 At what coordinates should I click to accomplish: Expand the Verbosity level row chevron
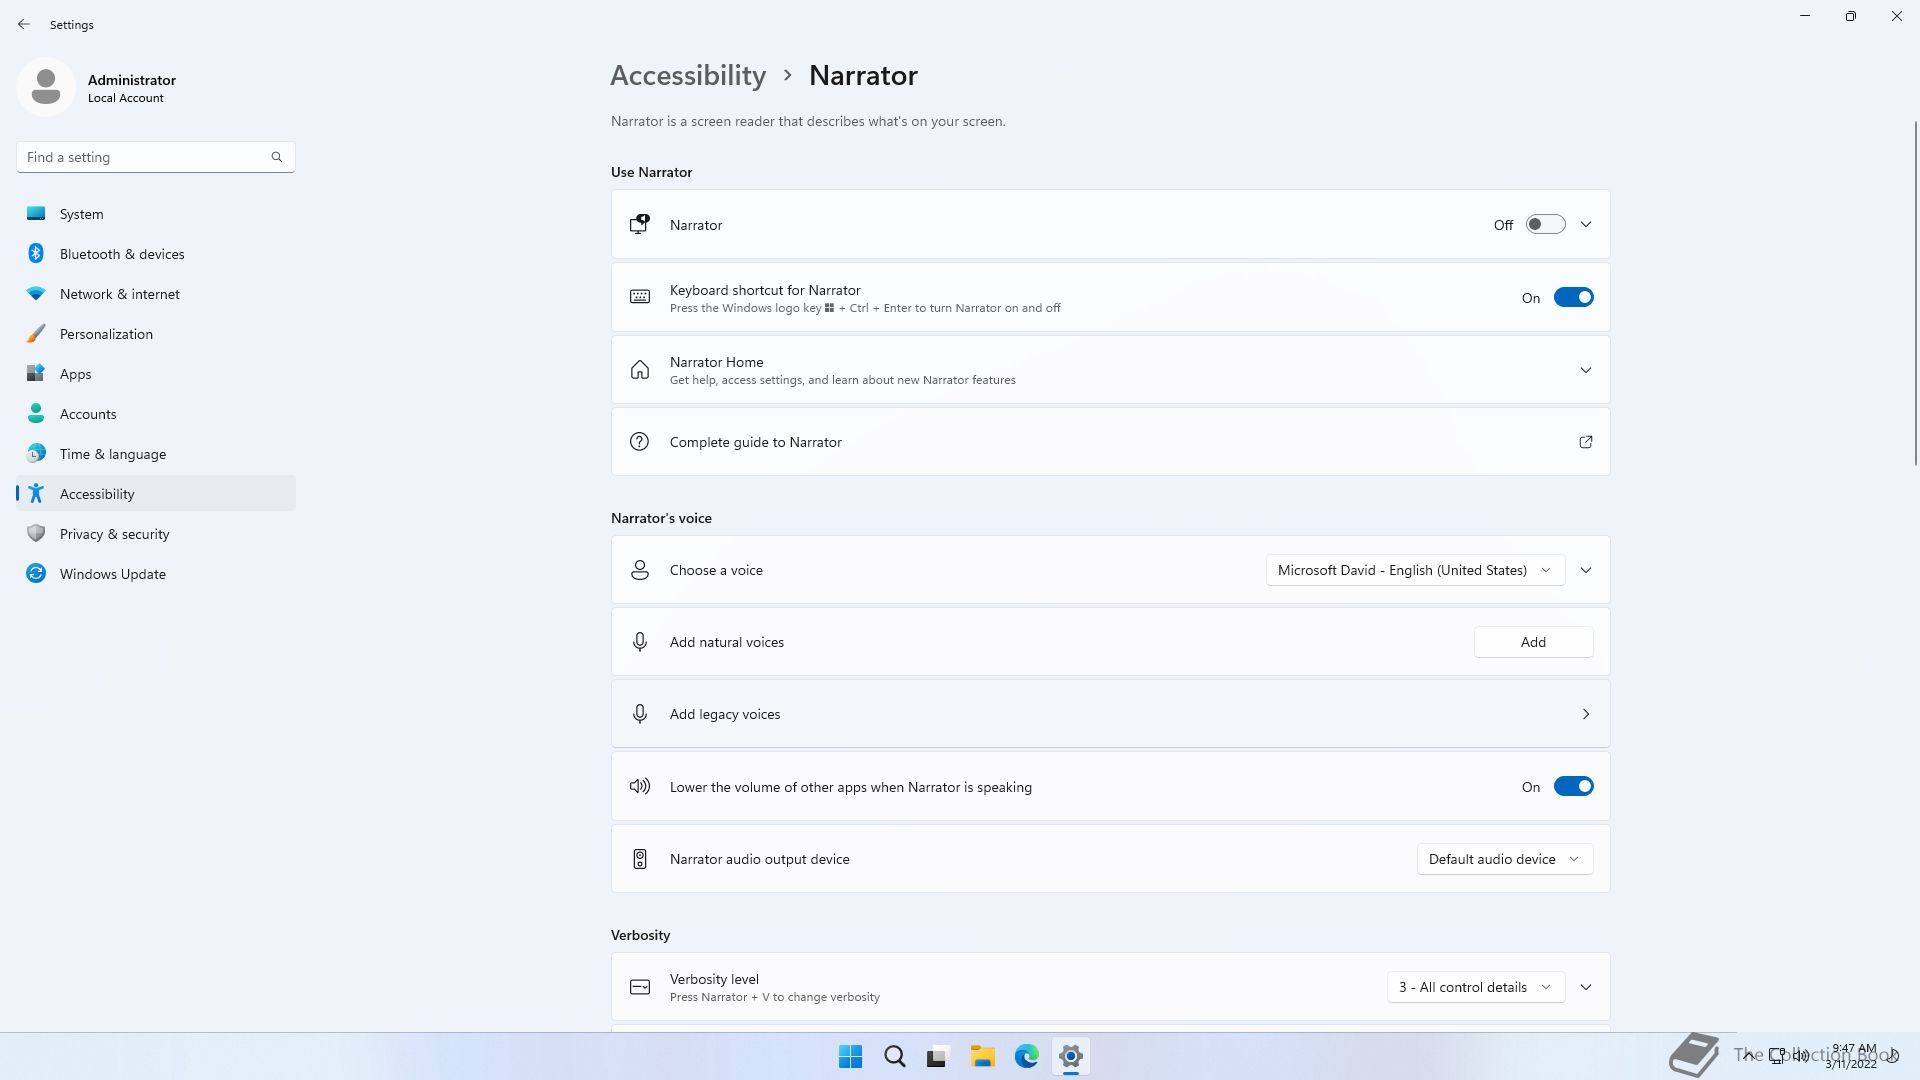coord(1586,987)
